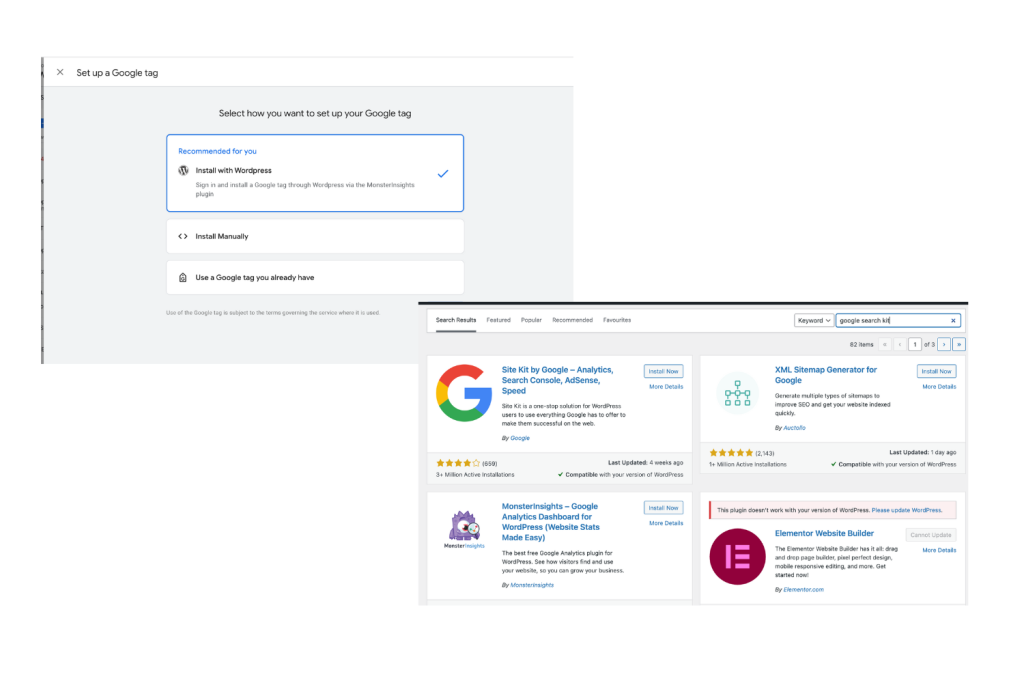Open More Details for MonsterInsights plugin
Viewport: 1024px width, 683px height.
pyautogui.click(x=665, y=523)
